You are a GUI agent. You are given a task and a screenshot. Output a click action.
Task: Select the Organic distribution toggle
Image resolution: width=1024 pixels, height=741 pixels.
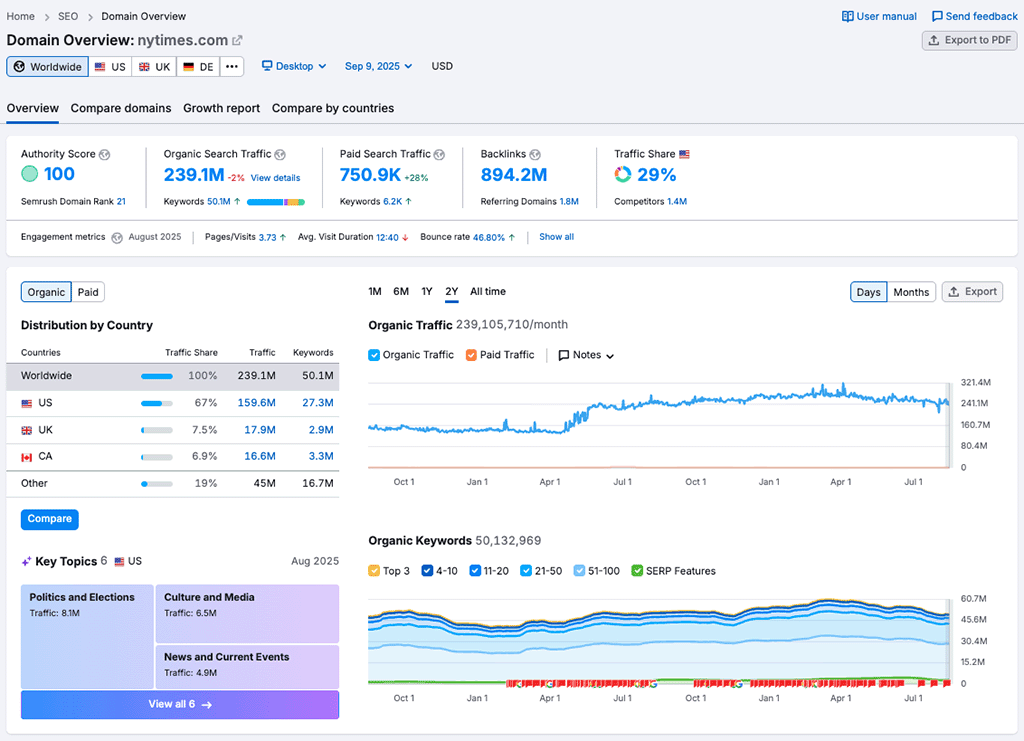pyautogui.click(x=46, y=292)
